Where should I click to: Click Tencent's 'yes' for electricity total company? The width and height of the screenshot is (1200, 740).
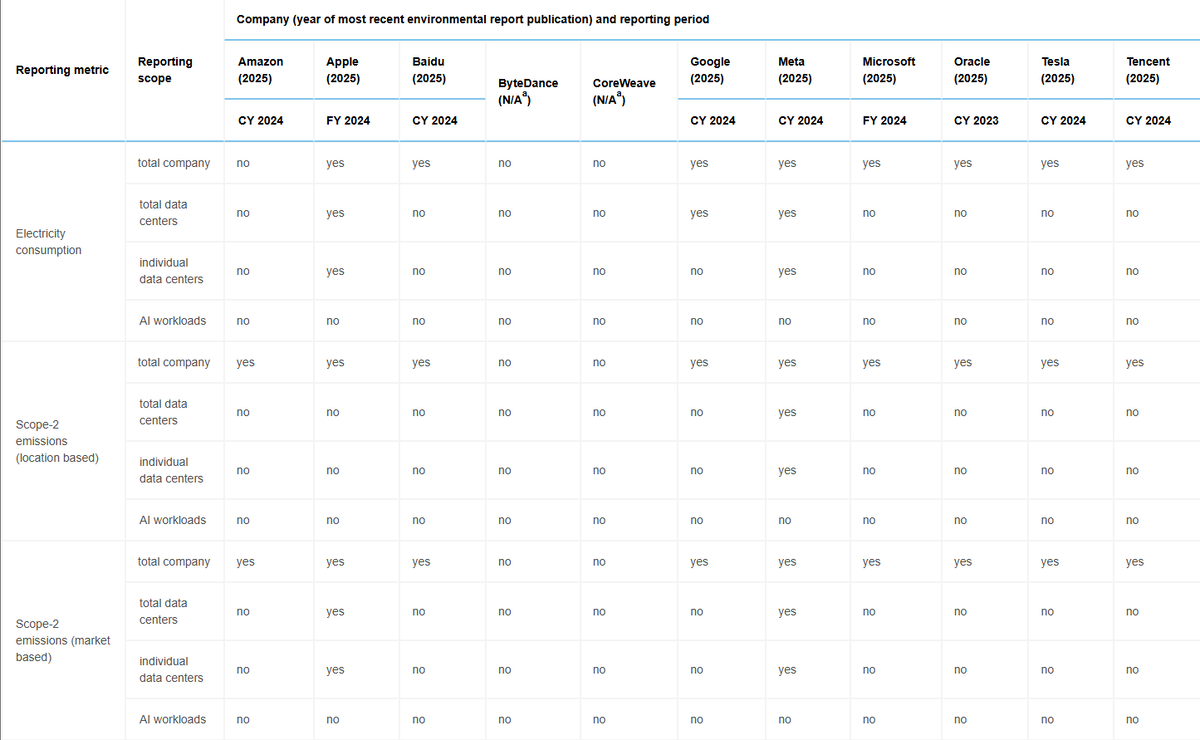[1134, 163]
